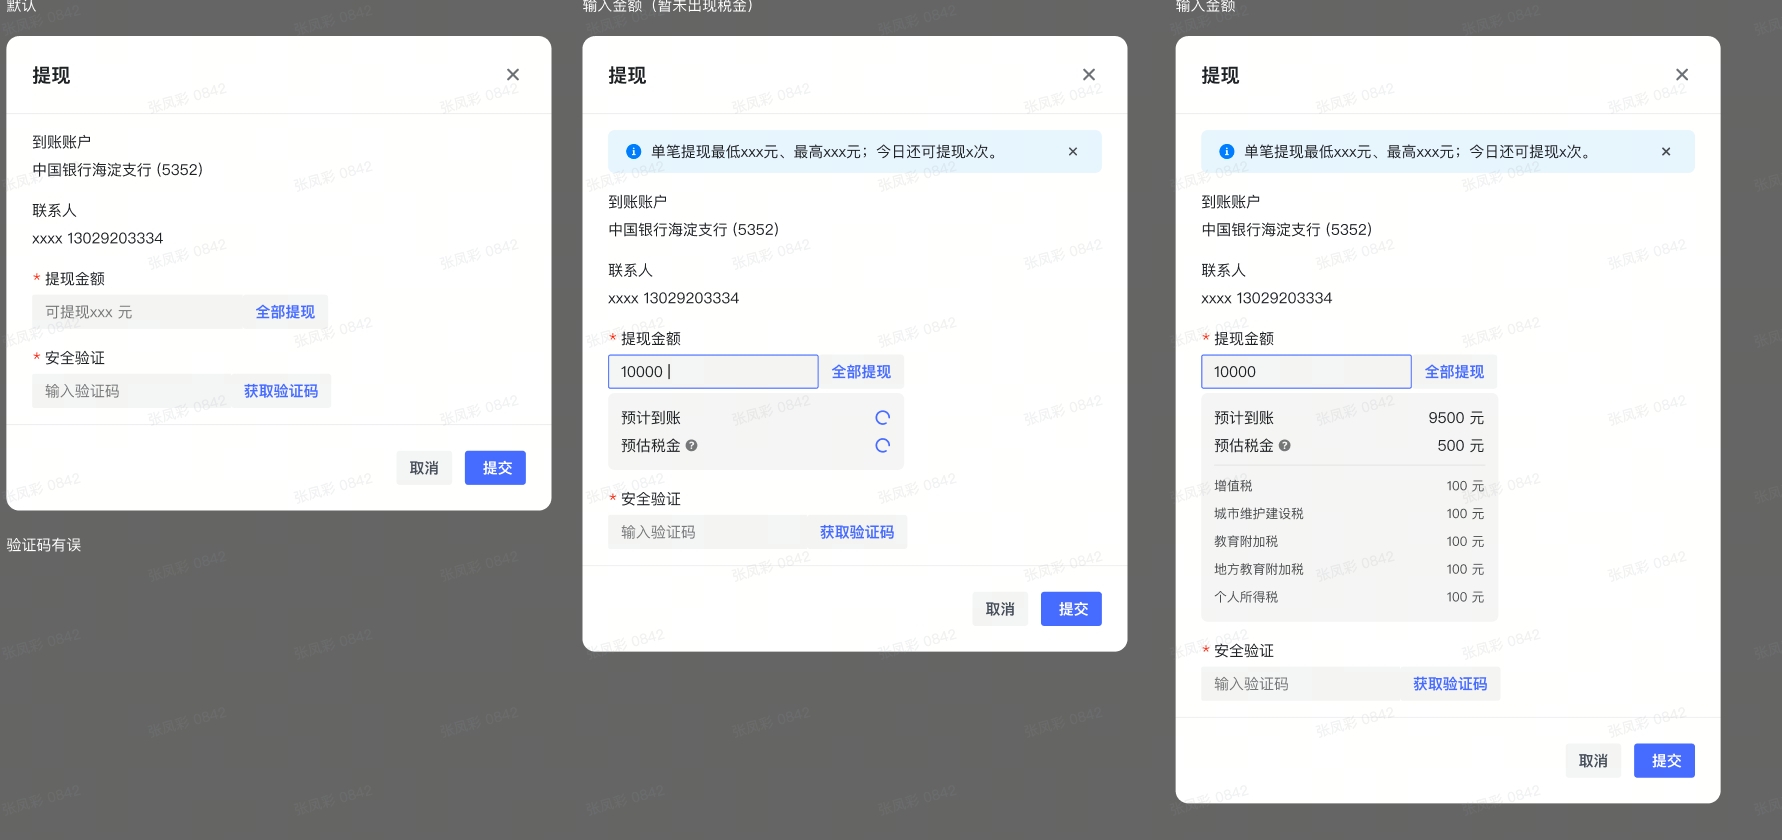Focus the 10000 amount field above 9500 元
This screenshot has height=840, width=1782.
pos(1305,372)
